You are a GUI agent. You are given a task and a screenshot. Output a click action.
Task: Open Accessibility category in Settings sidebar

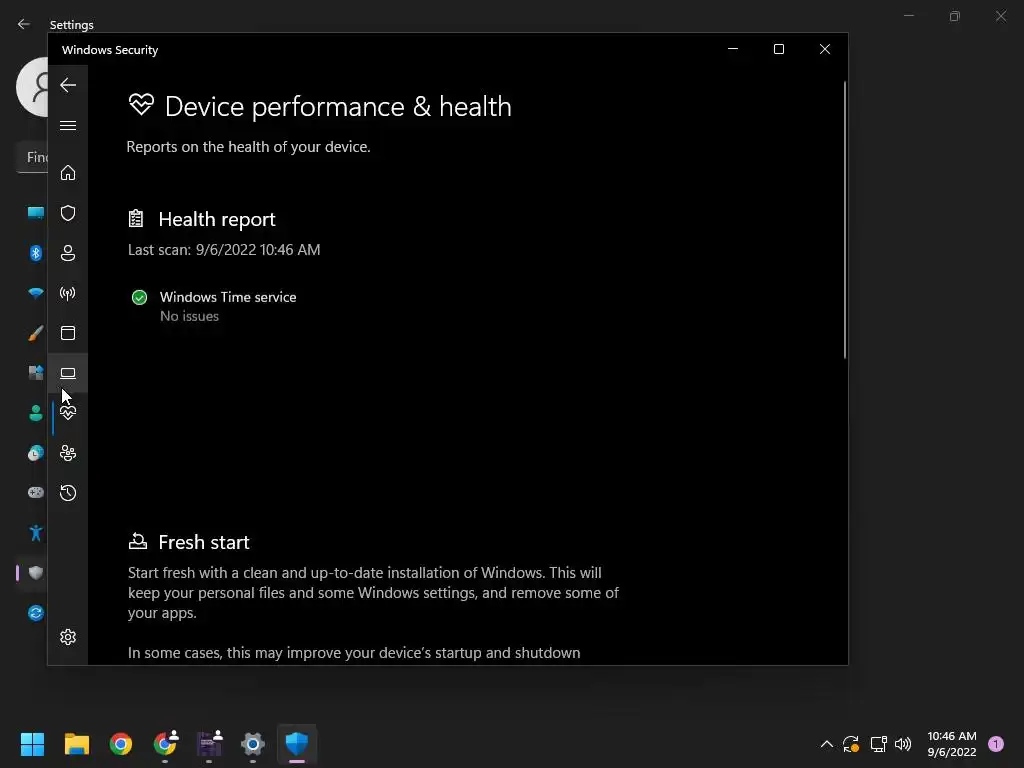(35, 533)
